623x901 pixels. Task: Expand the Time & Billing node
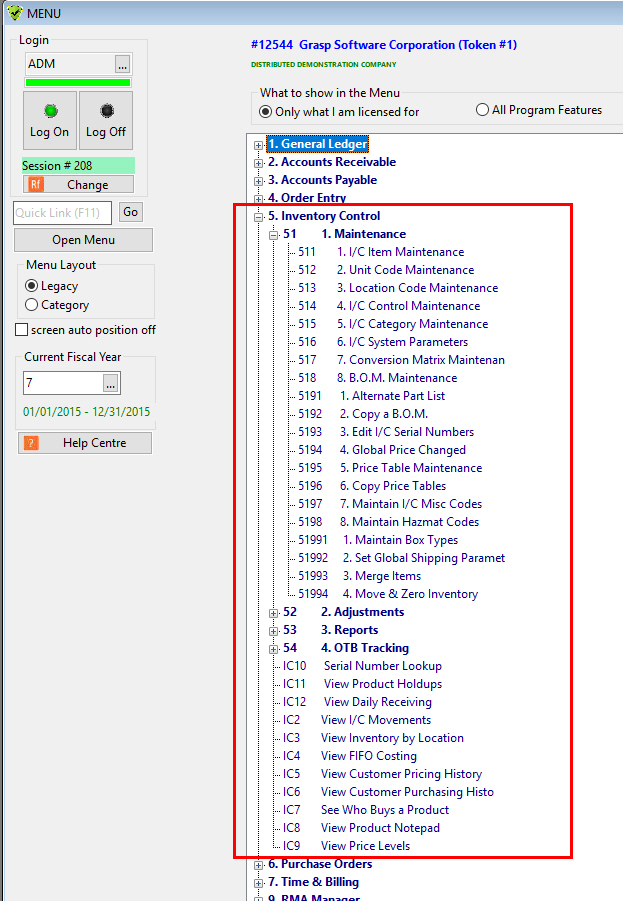point(259,883)
